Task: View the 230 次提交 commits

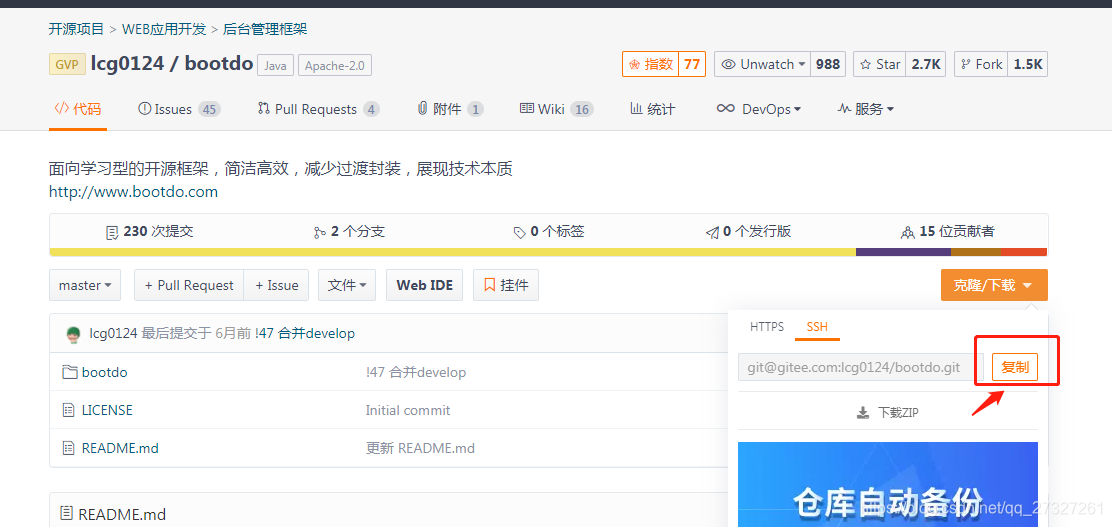Action: (x=149, y=231)
